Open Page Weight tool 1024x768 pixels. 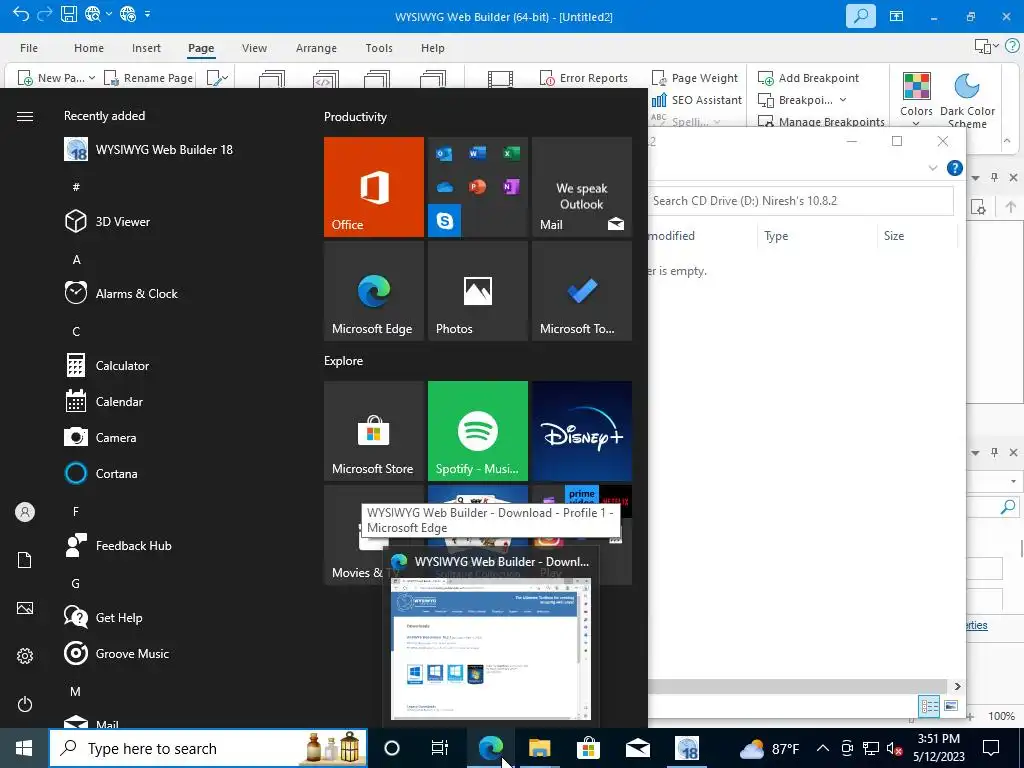tap(696, 78)
